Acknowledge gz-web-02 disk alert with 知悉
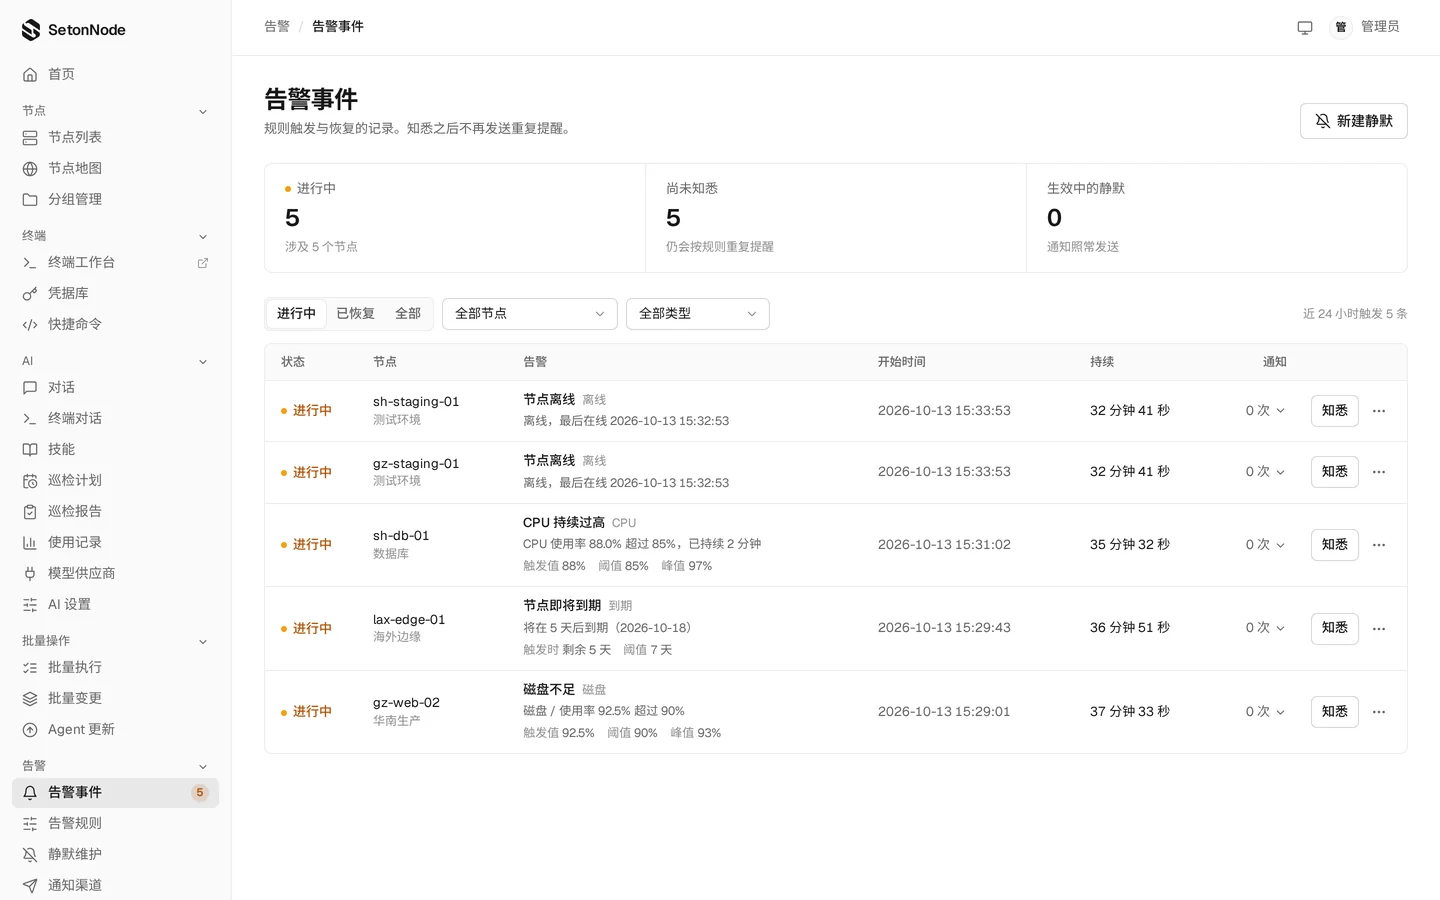1440x900 pixels. click(x=1335, y=712)
